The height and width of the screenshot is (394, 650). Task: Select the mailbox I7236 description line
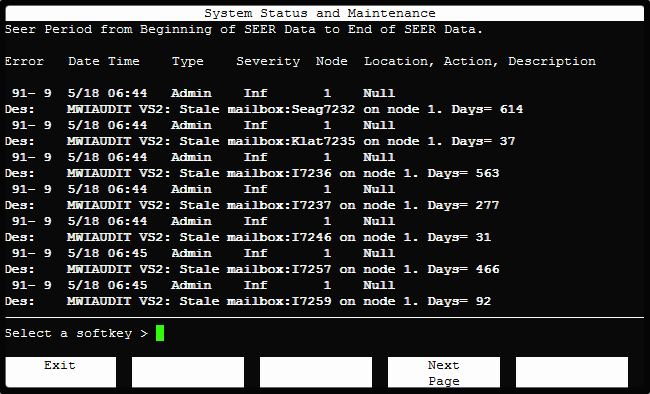pyautogui.click(x=252, y=173)
